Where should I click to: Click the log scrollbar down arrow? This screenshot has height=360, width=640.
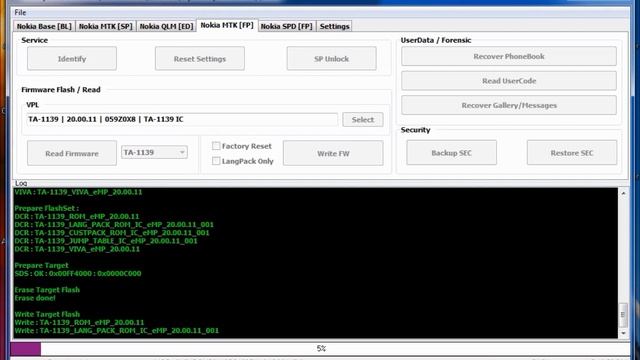tap(623, 333)
